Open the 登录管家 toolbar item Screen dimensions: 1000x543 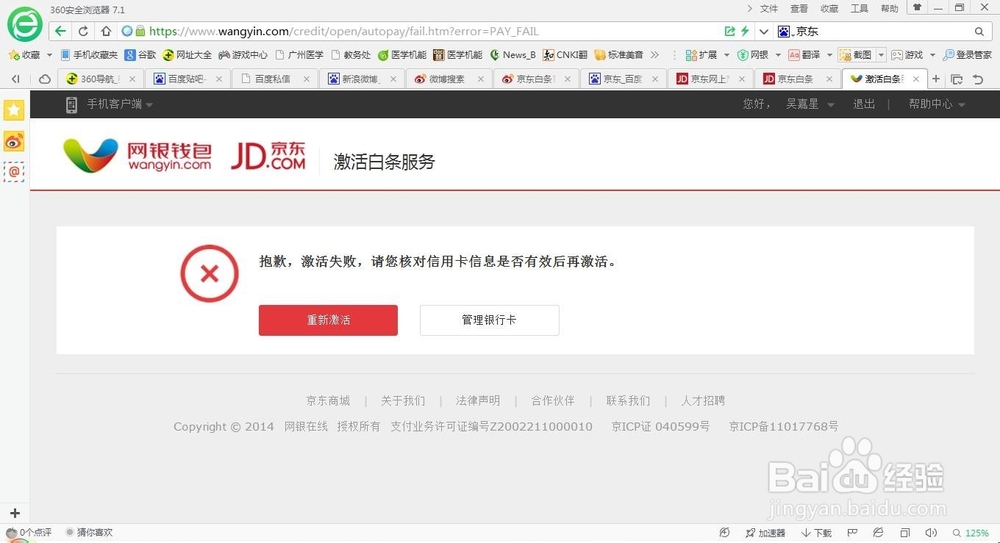coord(967,55)
